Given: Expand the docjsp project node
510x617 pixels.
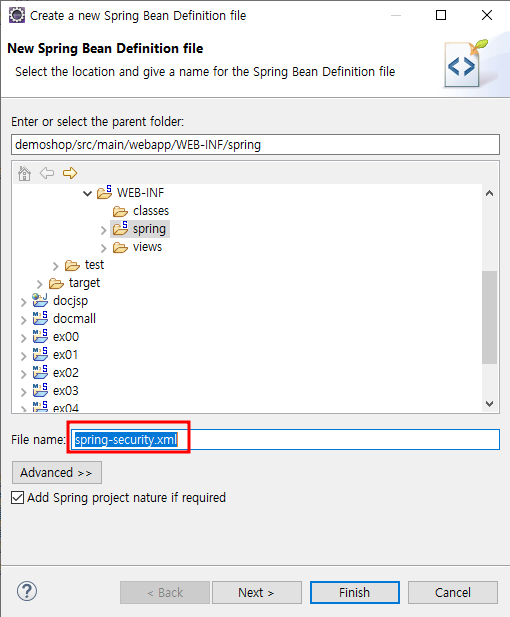Looking at the screenshot, I should 24,302.
